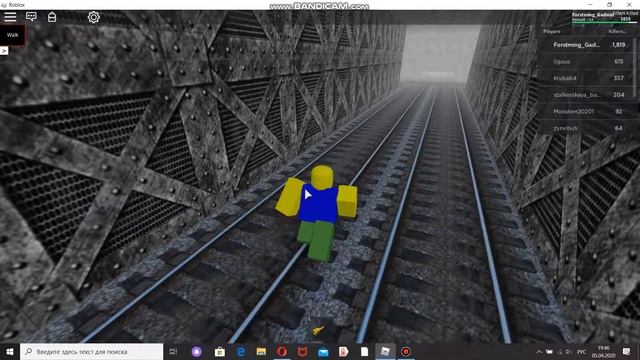
Task: Select player Forstming_Gad... in leaderboard
Action: tap(577, 45)
